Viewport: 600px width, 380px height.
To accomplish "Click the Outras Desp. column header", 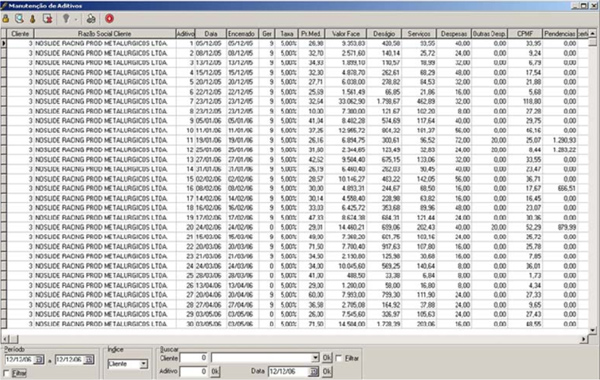I will coord(489,34).
